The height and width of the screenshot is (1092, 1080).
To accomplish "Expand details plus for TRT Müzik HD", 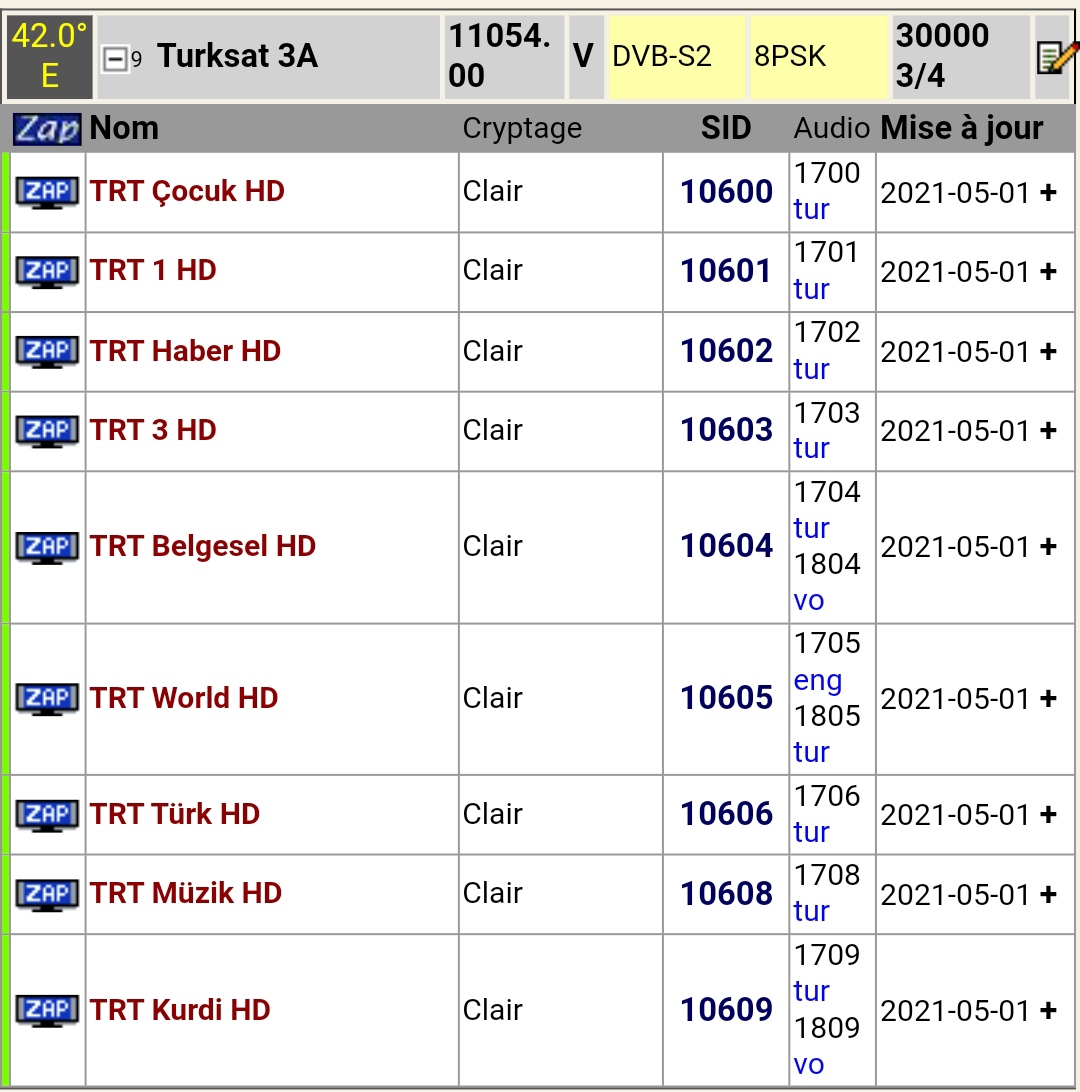I will click(1048, 894).
